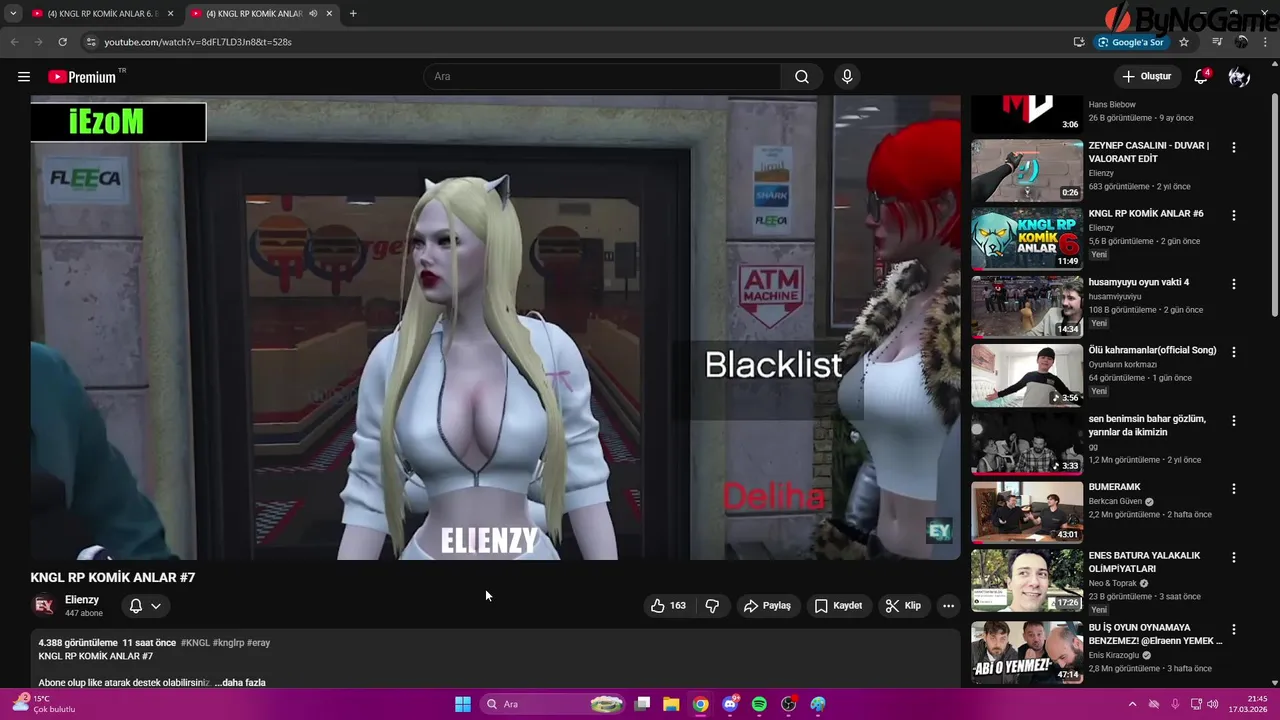
Task: Dislike the video with thumbs-down
Action: click(712, 606)
